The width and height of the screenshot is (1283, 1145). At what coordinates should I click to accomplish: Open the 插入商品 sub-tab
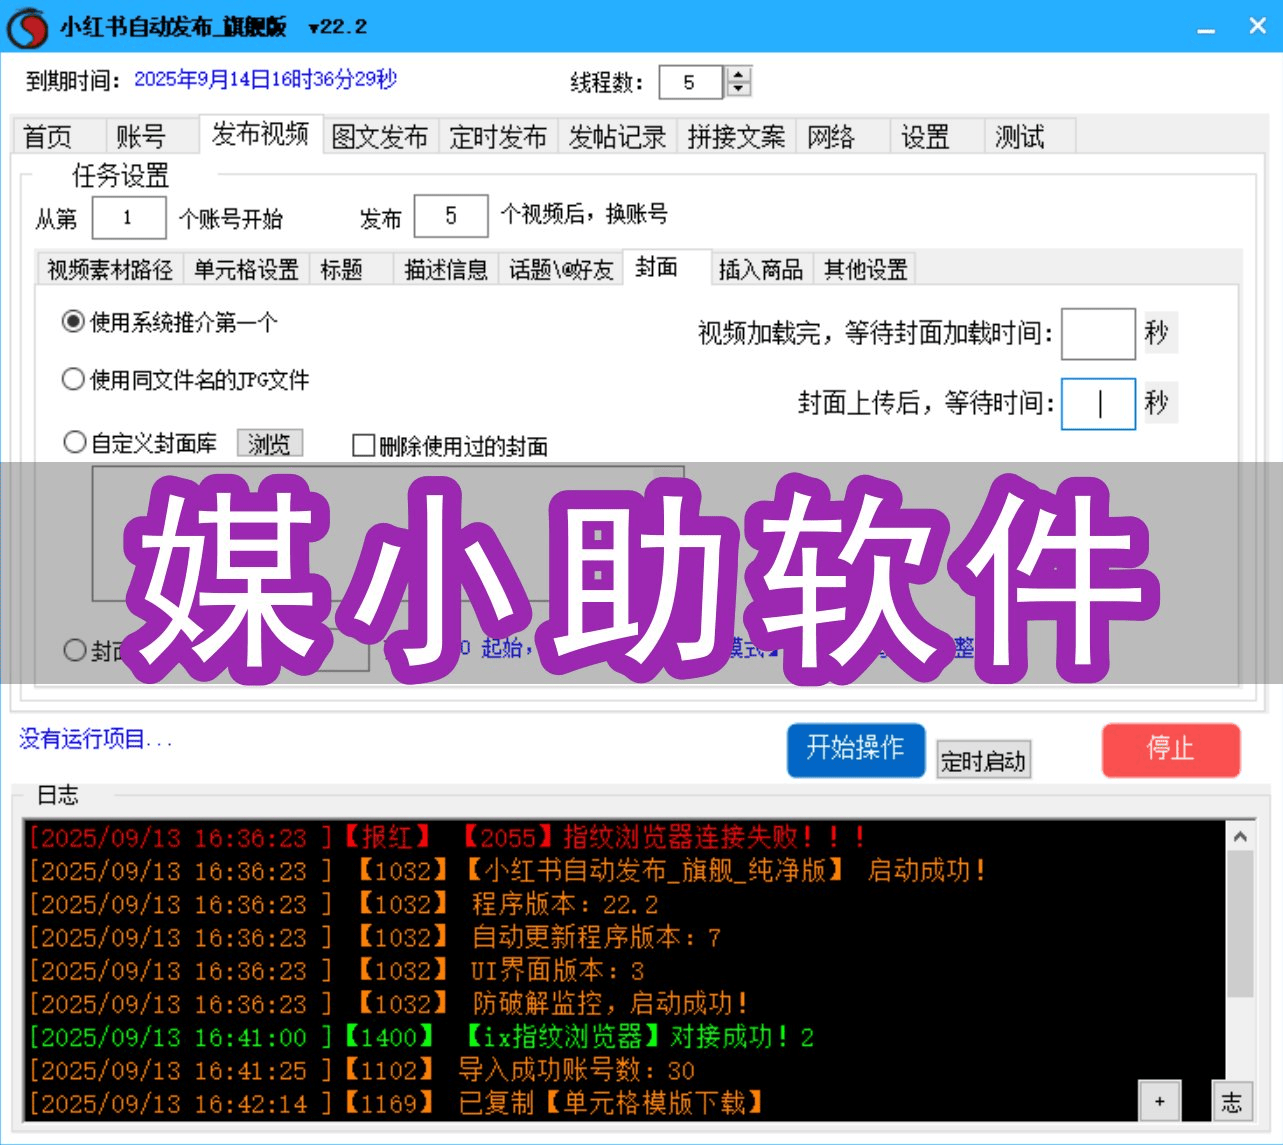[x=761, y=269]
